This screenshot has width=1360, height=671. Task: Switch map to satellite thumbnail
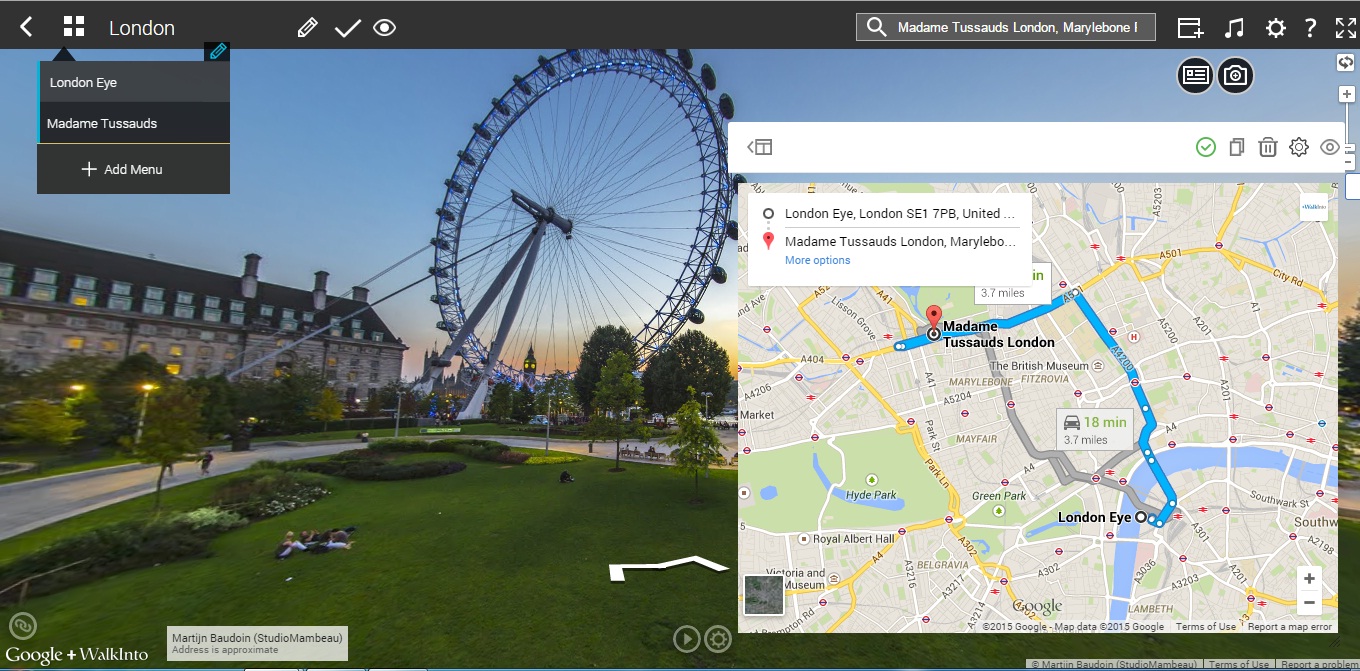764,595
